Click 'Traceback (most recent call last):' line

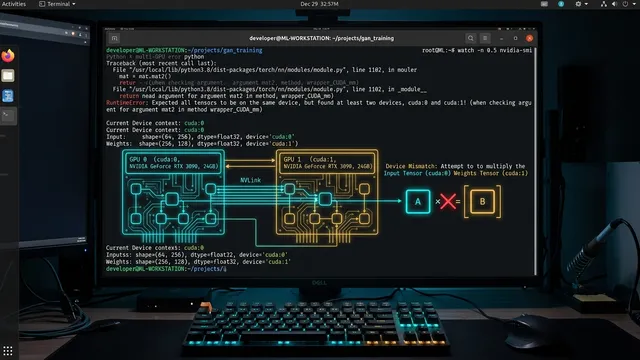(x=161, y=63)
